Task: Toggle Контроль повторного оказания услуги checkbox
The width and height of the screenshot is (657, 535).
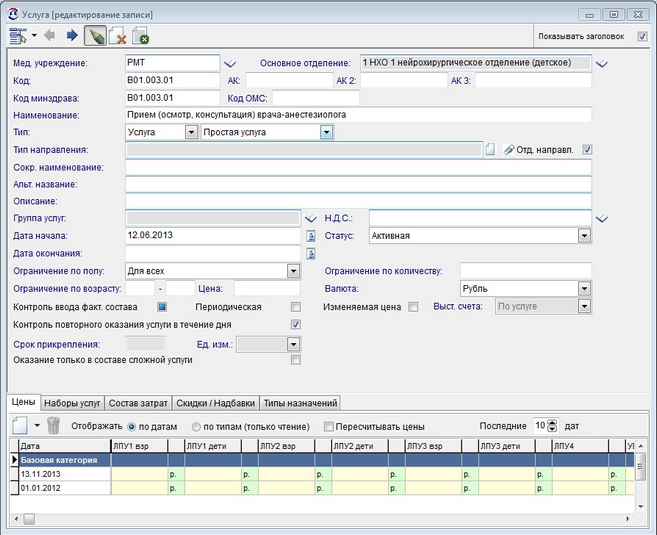Action: coord(296,325)
